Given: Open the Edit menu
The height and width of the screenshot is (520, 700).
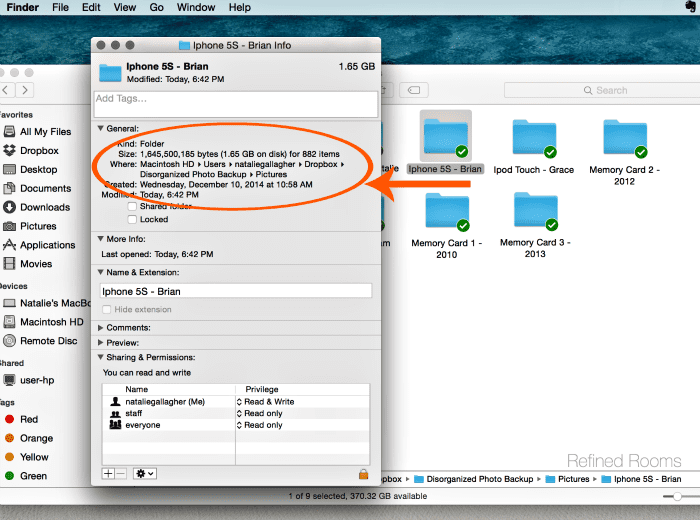Looking at the screenshot, I should [91, 8].
